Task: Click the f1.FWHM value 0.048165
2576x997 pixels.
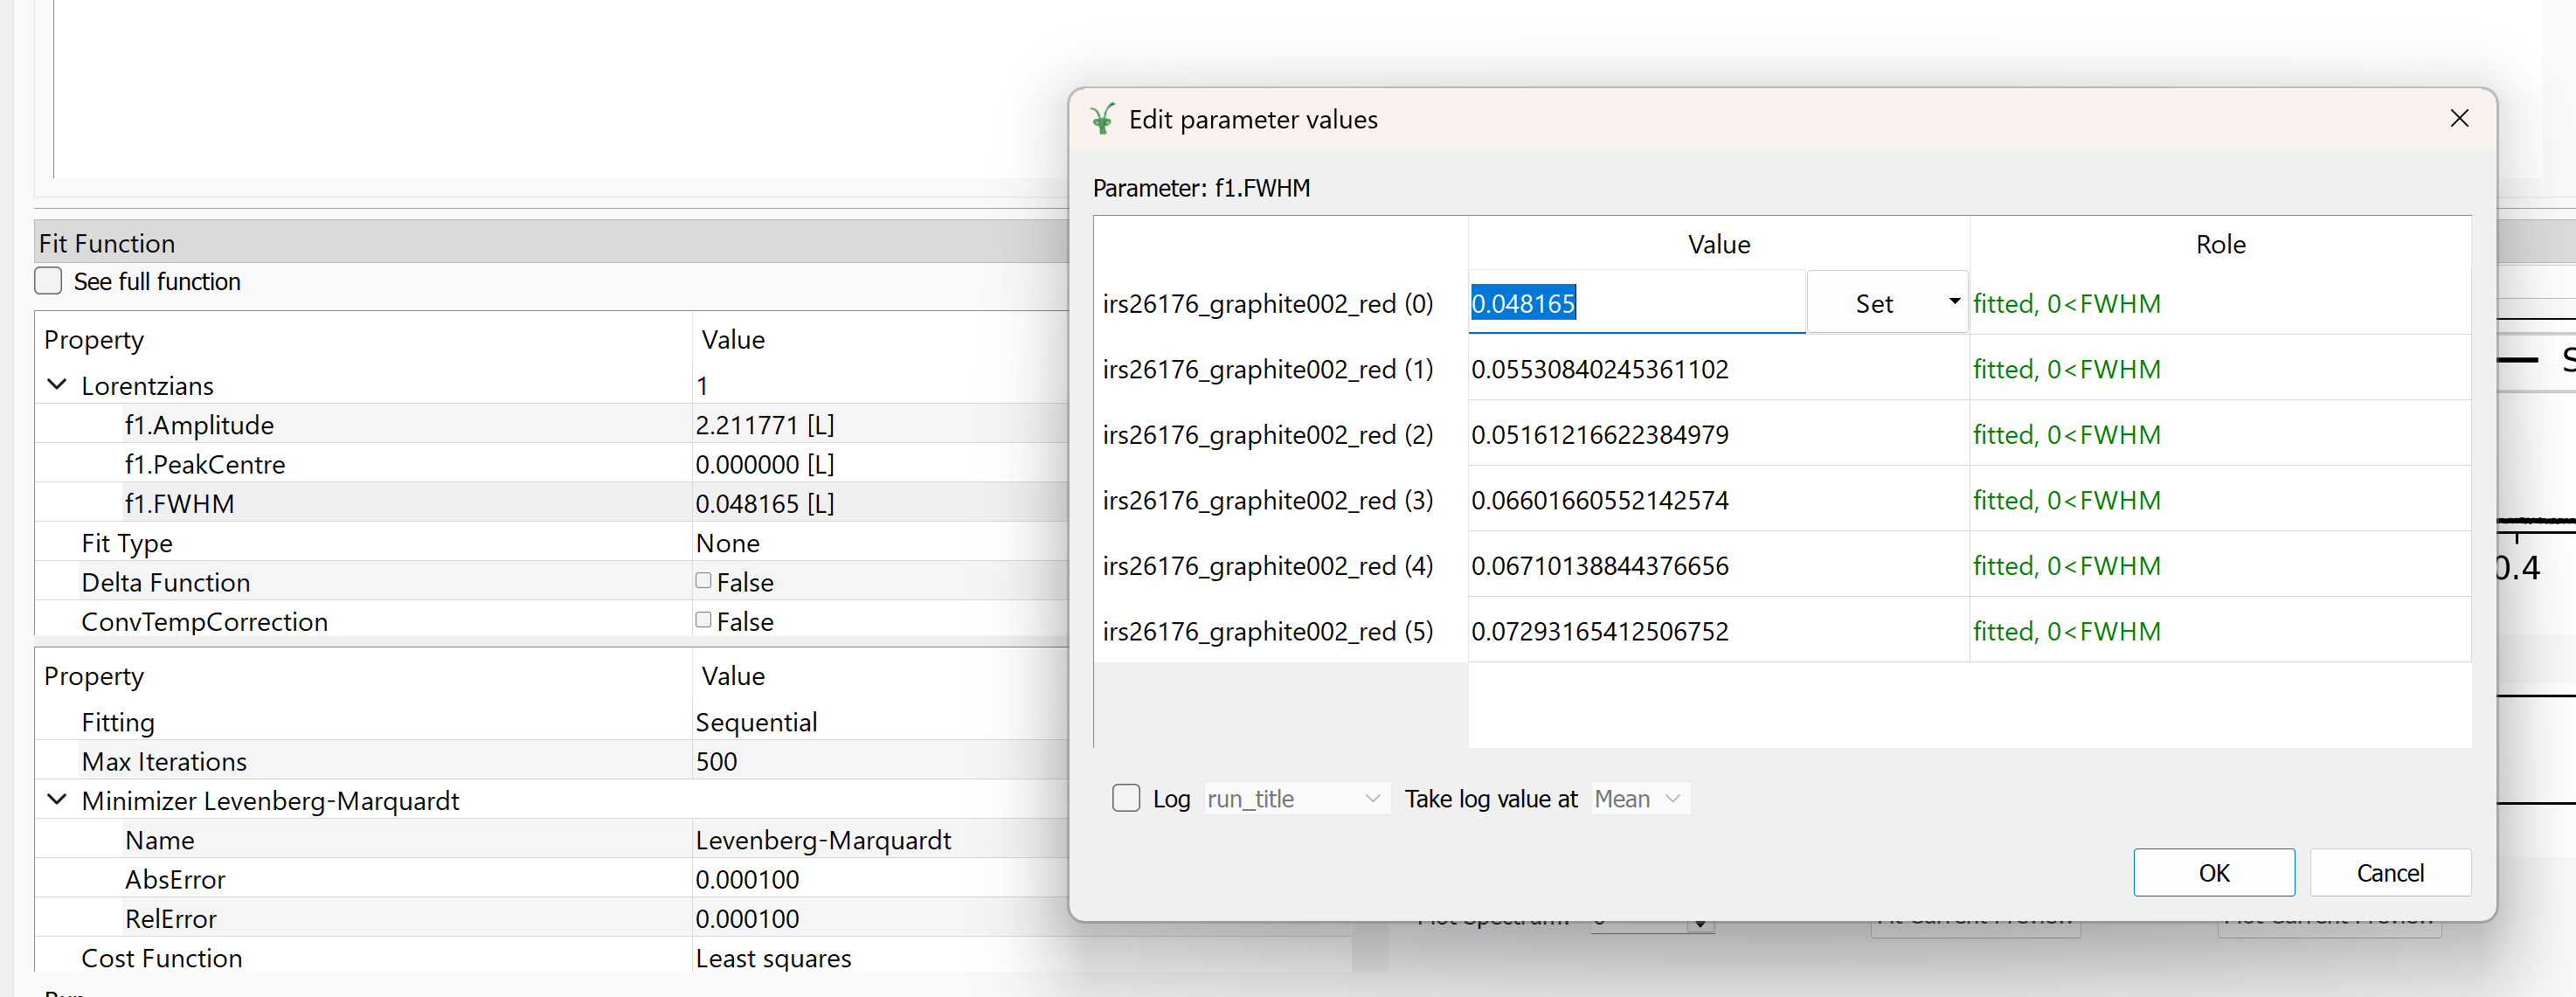Action: coord(764,502)
